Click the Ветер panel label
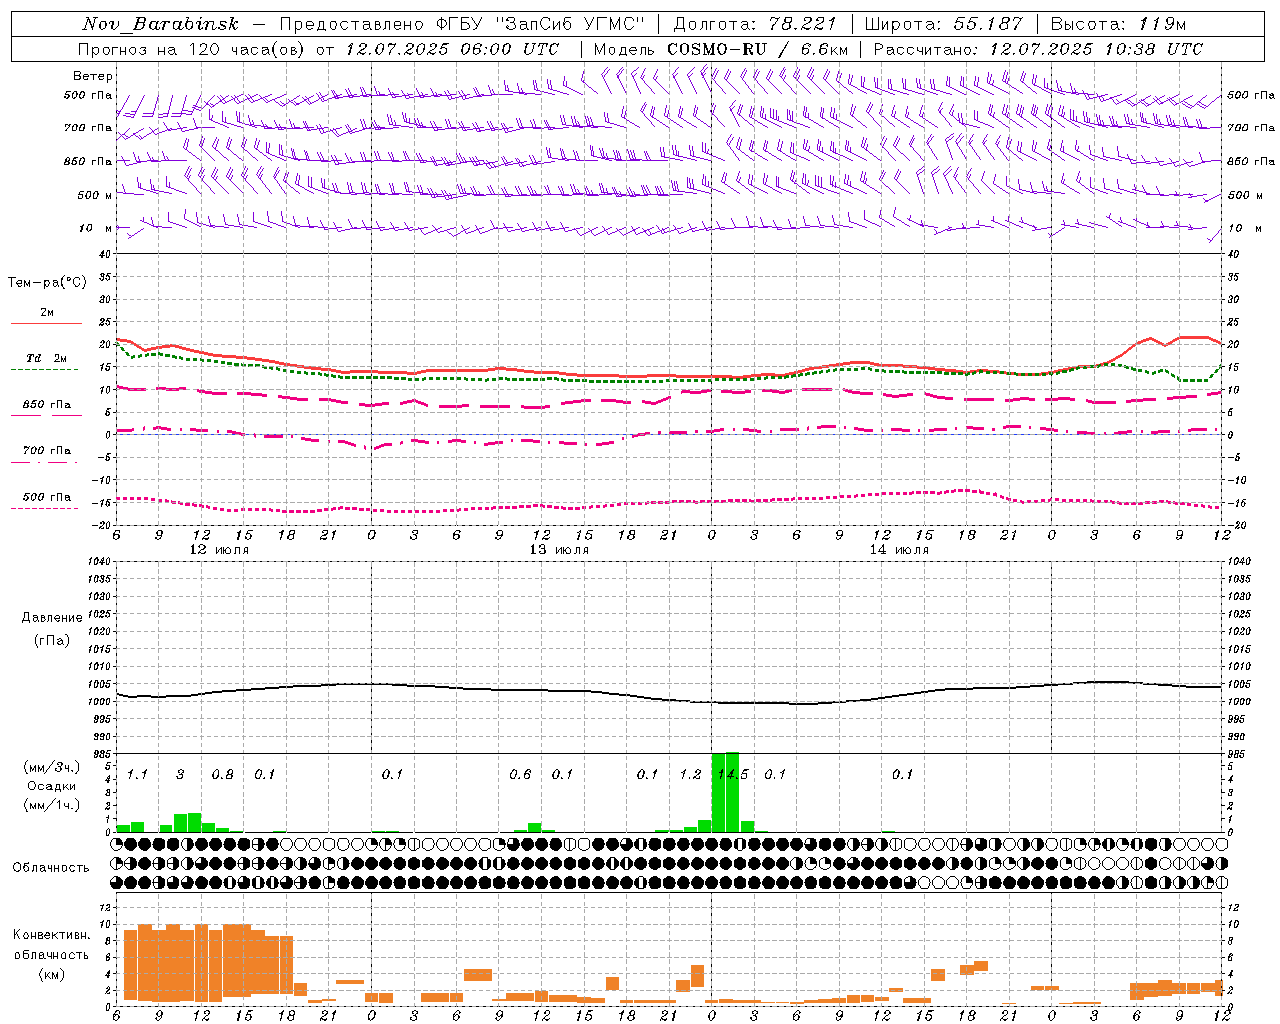 tap(92, 76)
